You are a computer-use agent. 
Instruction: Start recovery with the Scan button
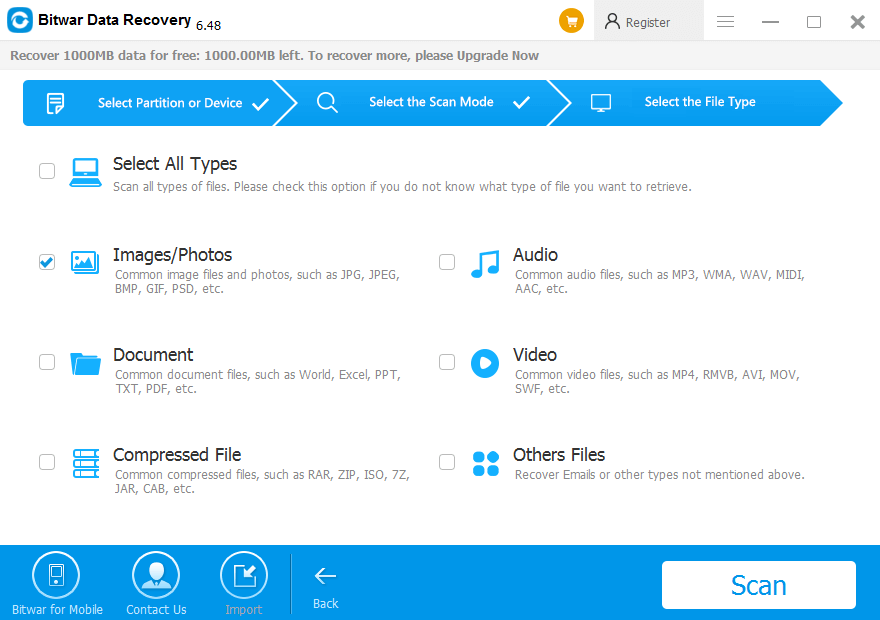[758, 585]
